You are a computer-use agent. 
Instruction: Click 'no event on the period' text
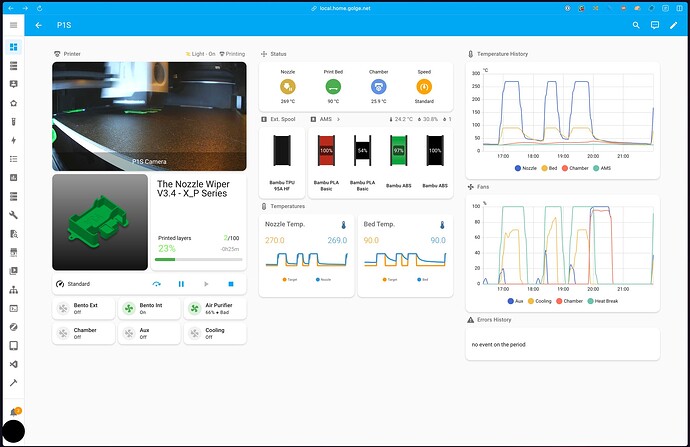tap(499, 344)
